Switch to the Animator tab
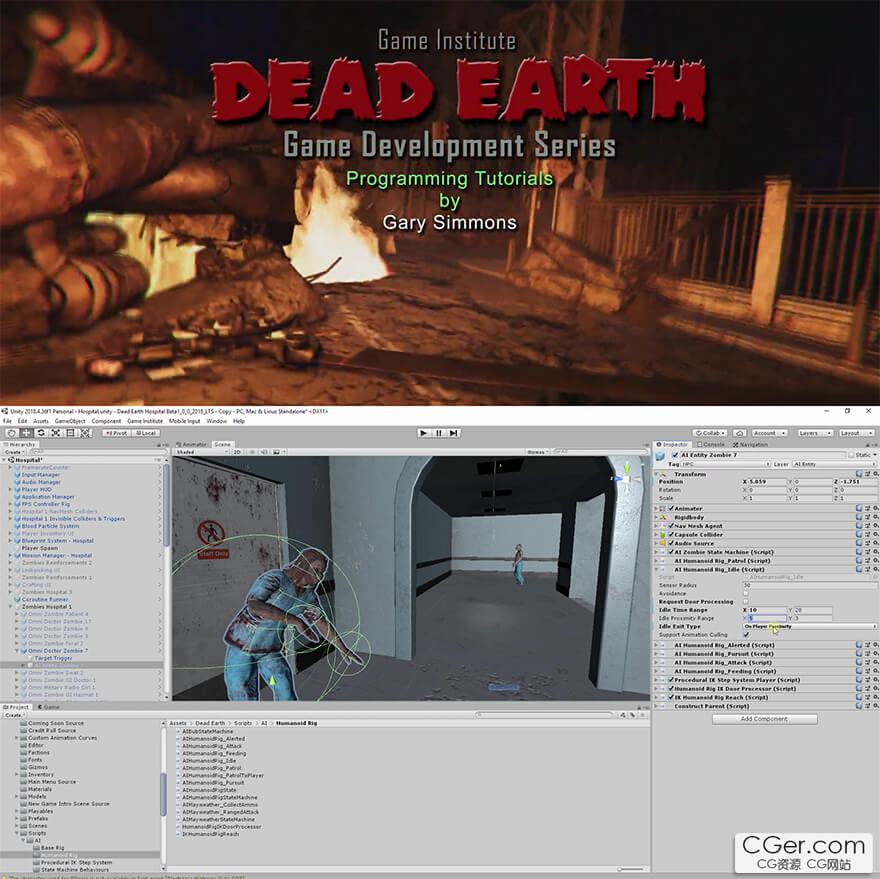 coord(192,445)
